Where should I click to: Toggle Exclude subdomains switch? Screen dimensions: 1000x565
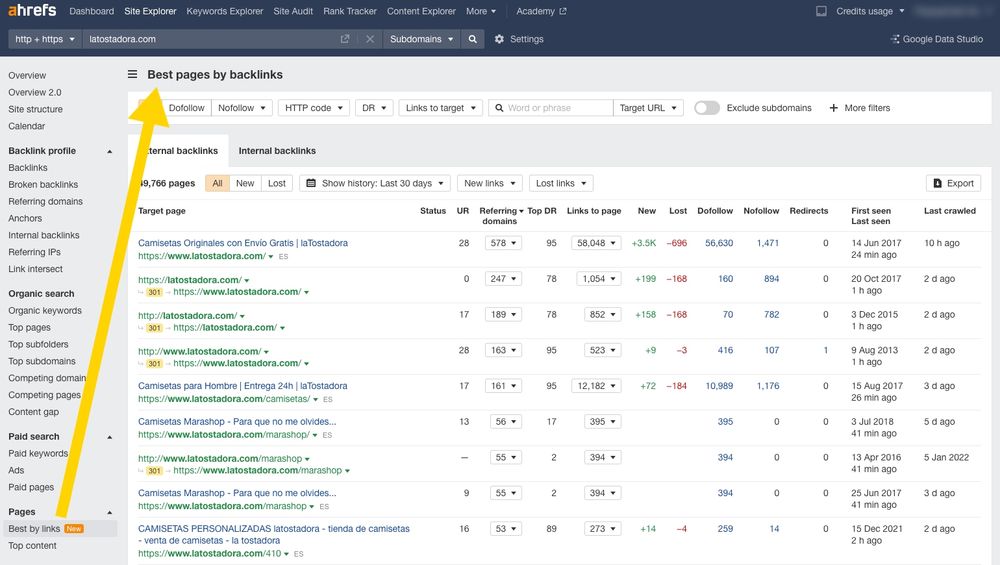(x=707, y=108)
